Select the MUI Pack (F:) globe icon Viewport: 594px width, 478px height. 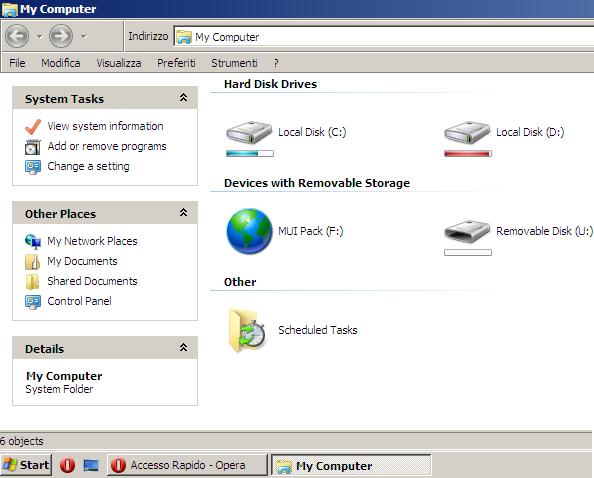249,231
